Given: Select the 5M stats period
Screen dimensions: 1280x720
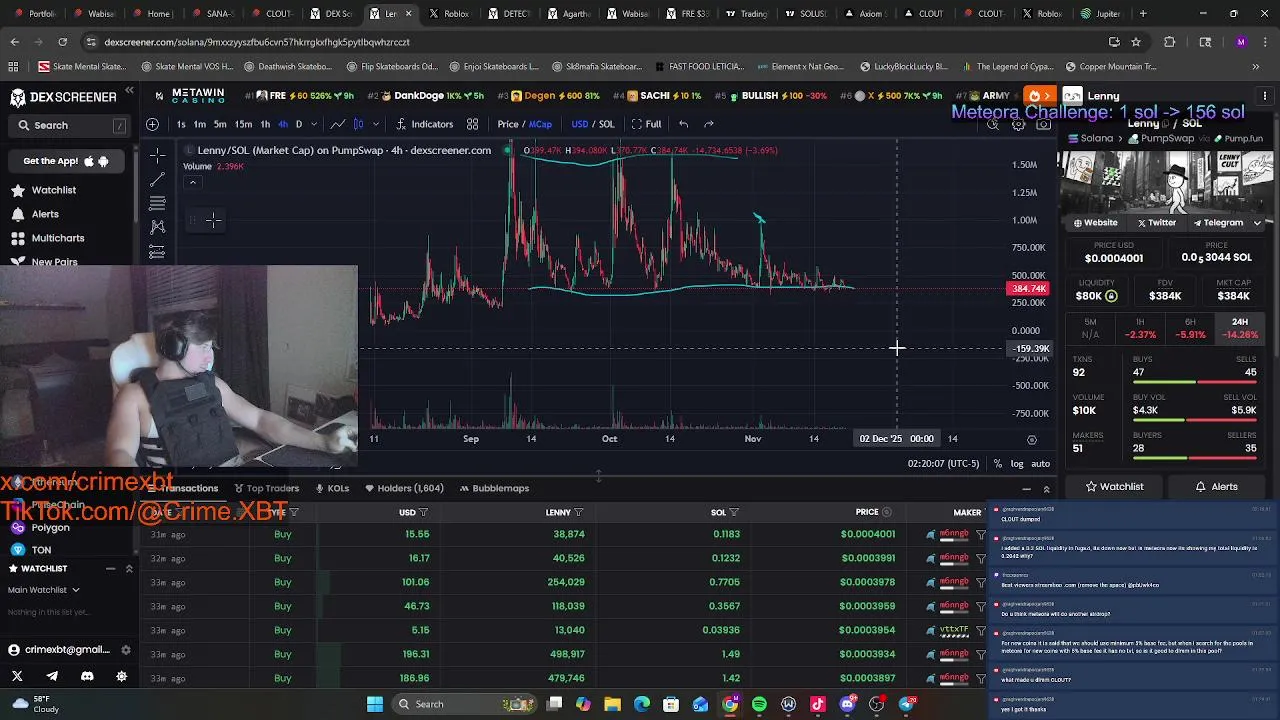Looking at the screenshot, I should tap(1090, 329).
